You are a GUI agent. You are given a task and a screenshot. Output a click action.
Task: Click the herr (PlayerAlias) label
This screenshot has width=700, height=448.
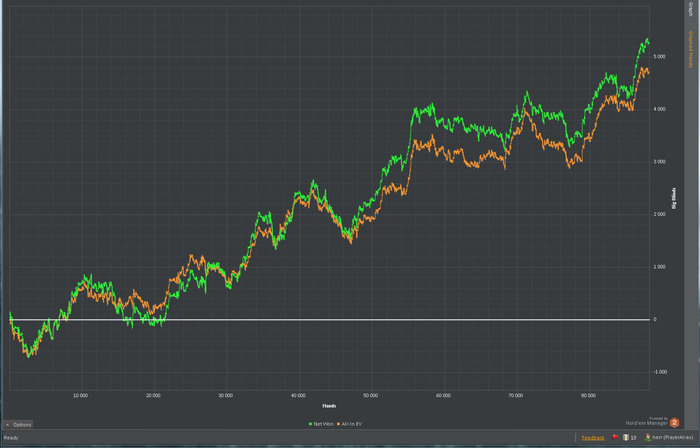tap(673, 438)
